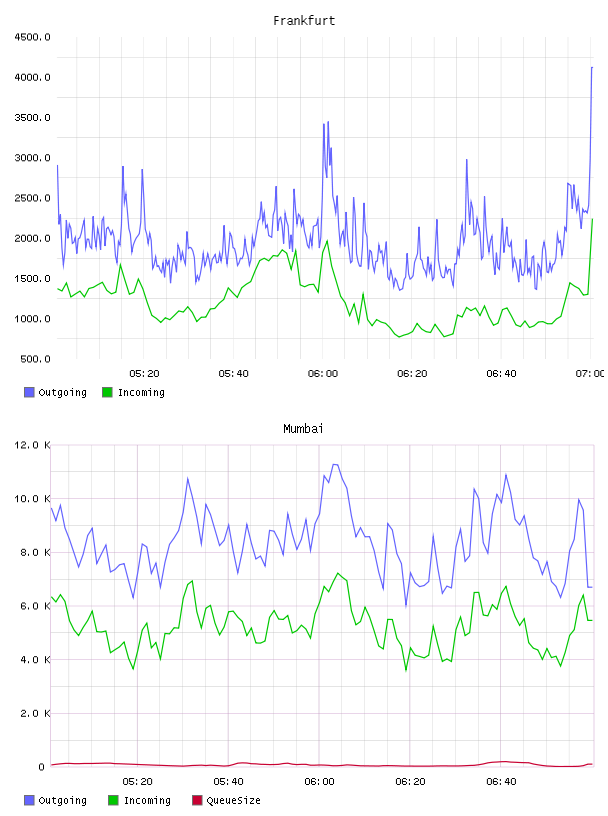Viewport: 608px width, 816px height.
Task: Click the 06:20 time label on Mumbai chart
Action: (410, 782)
